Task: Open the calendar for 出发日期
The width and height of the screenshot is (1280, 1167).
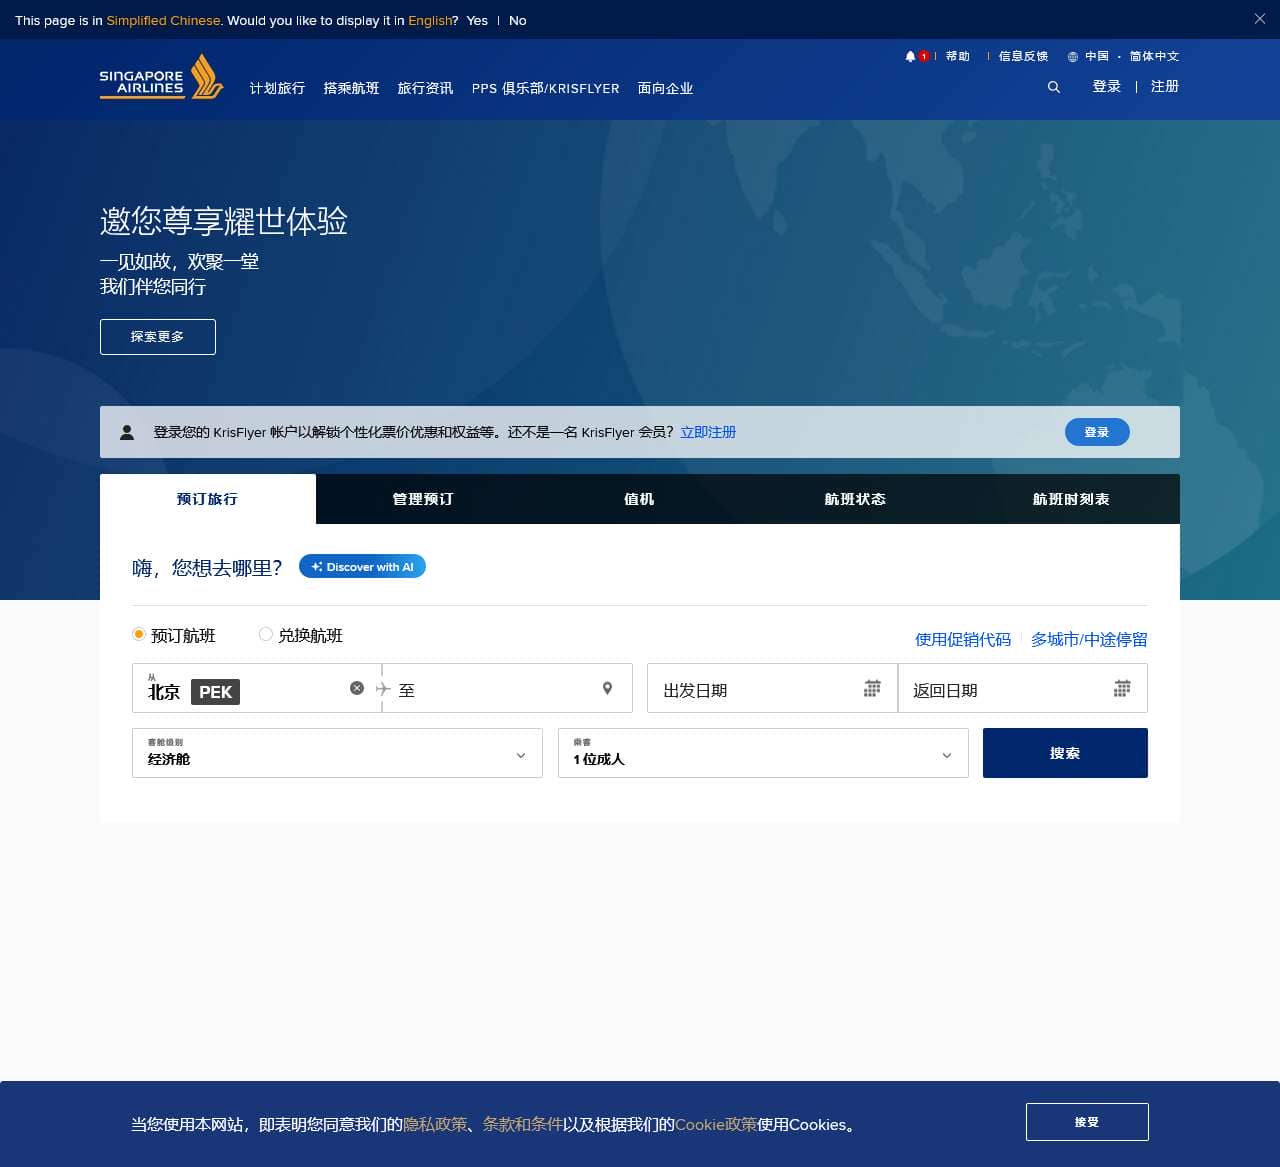Action: (871, 688)
